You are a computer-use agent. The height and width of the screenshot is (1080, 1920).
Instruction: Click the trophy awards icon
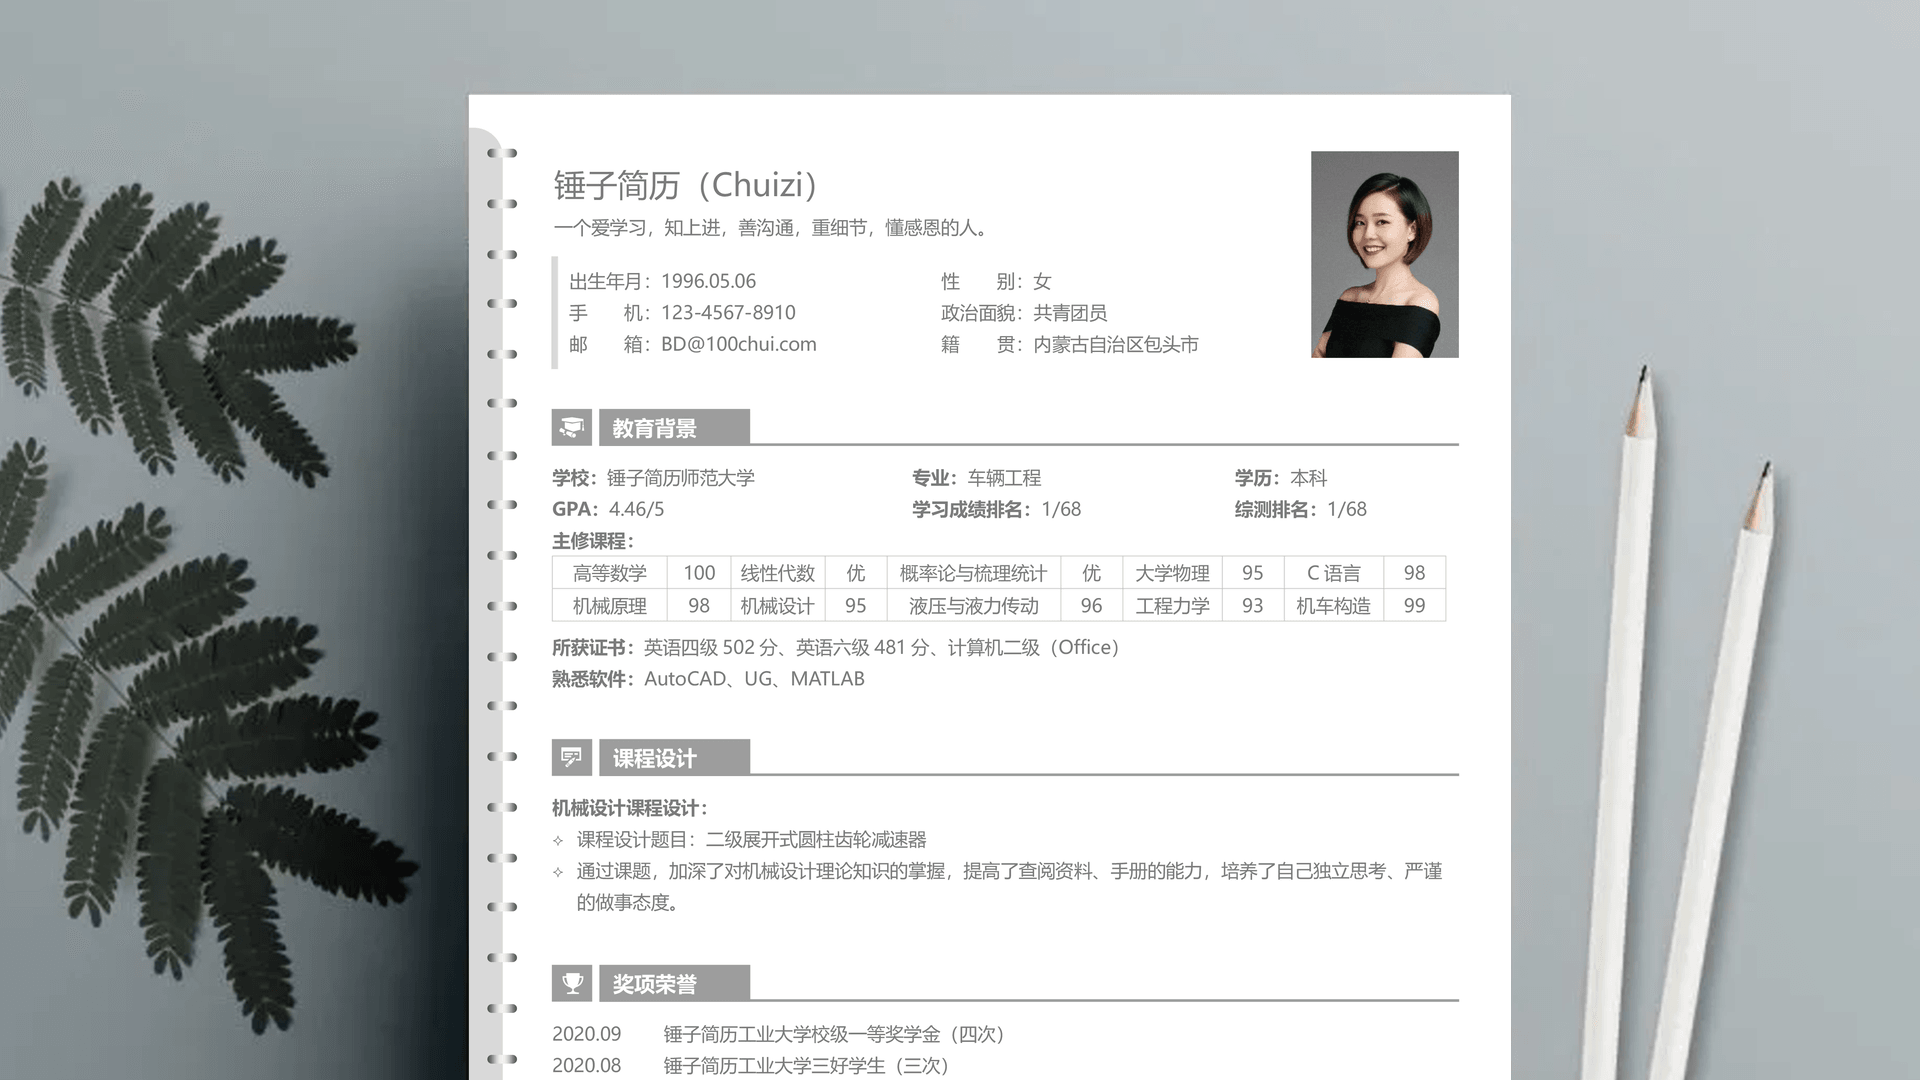point(571,984)
